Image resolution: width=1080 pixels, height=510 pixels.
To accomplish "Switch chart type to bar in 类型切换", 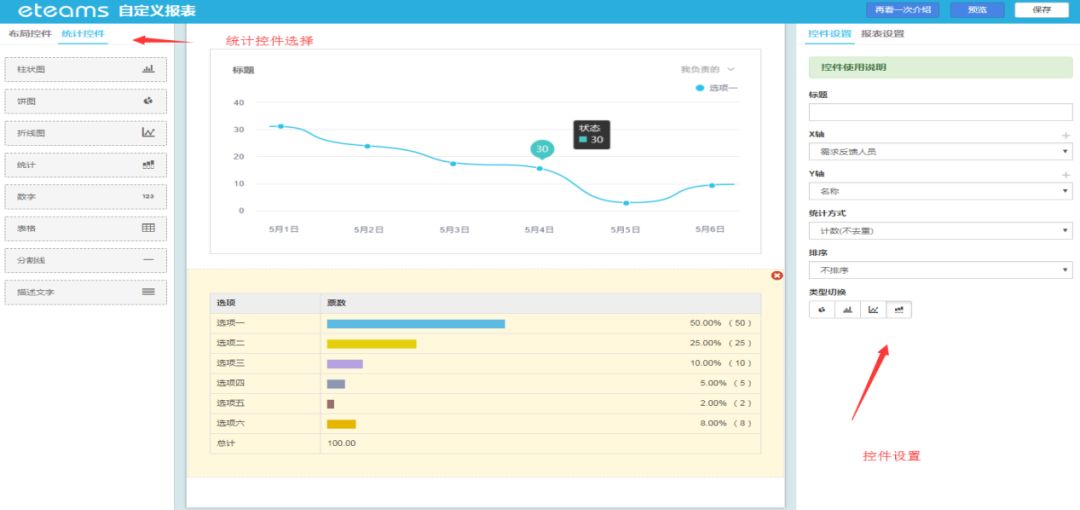I will [848, 310].
